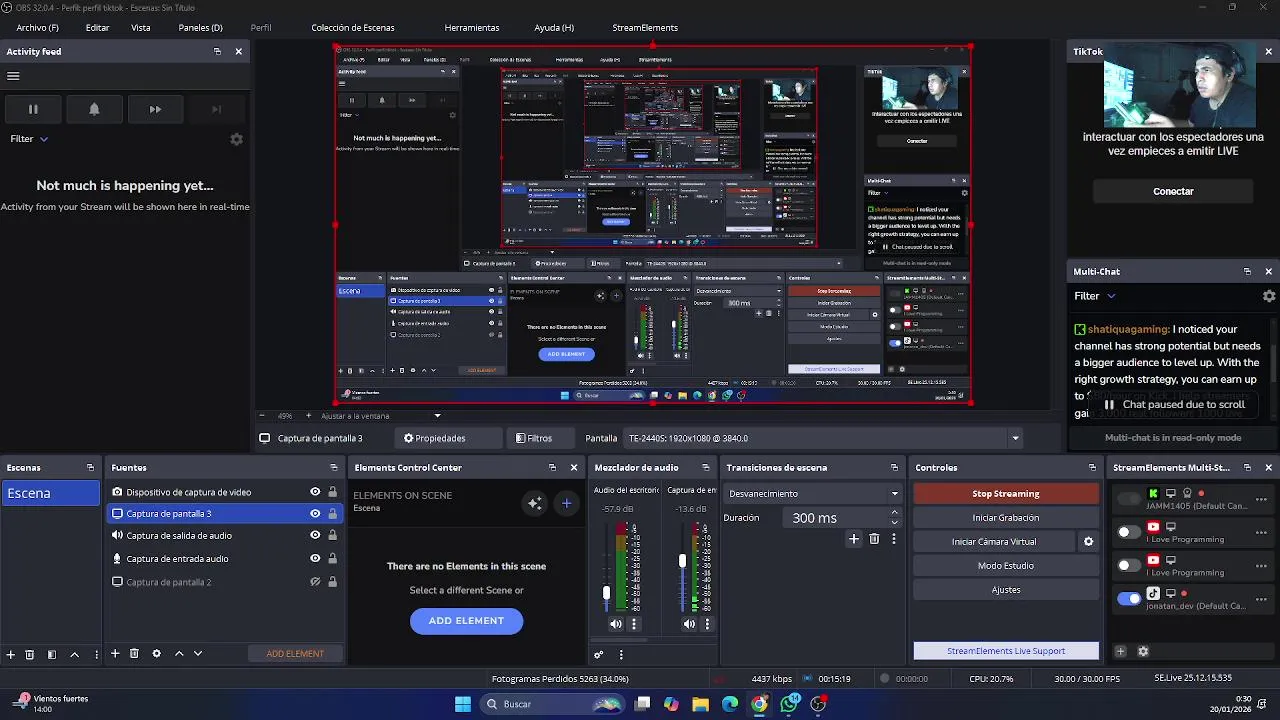The height and width of the screenshot is (720, 1280).
Task: Click the sparkle icon in Elements Control Center
Action: [535, 503]
